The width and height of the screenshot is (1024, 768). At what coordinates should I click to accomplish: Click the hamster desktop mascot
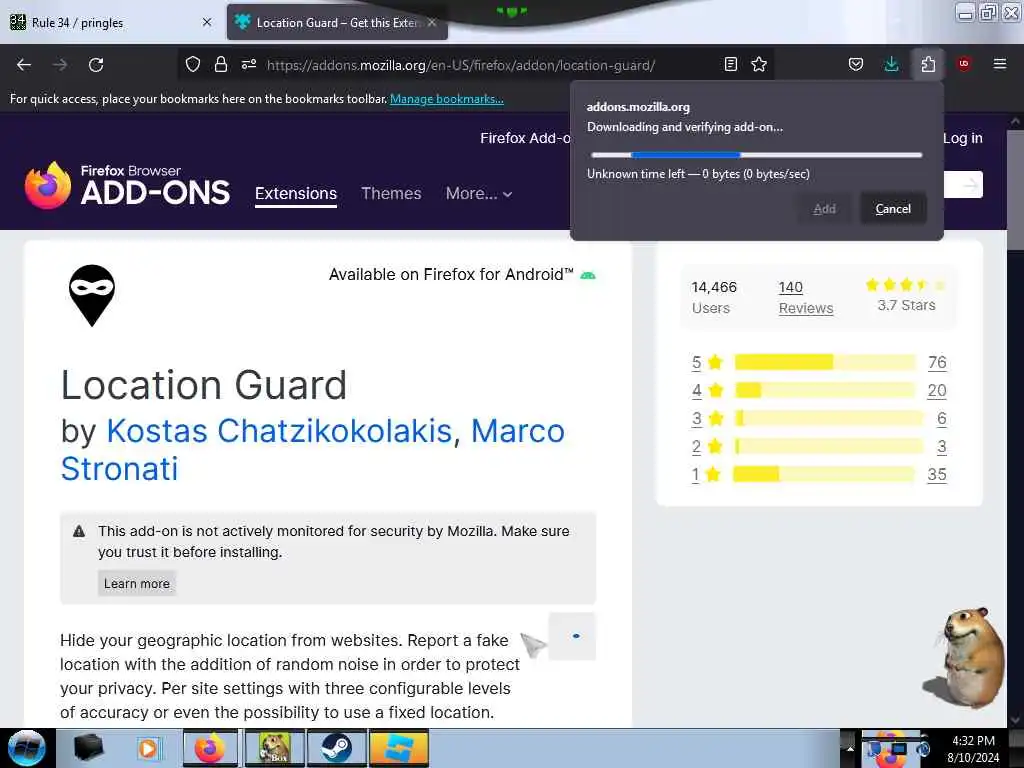pos(965,658)
